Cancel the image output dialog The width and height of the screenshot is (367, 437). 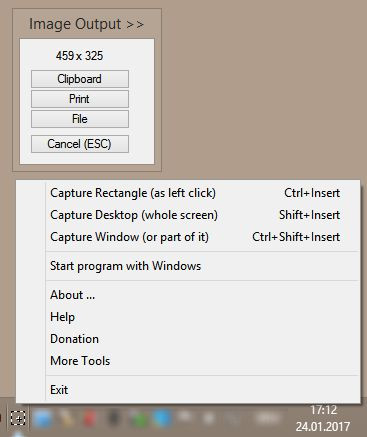[x=80, y=144]
